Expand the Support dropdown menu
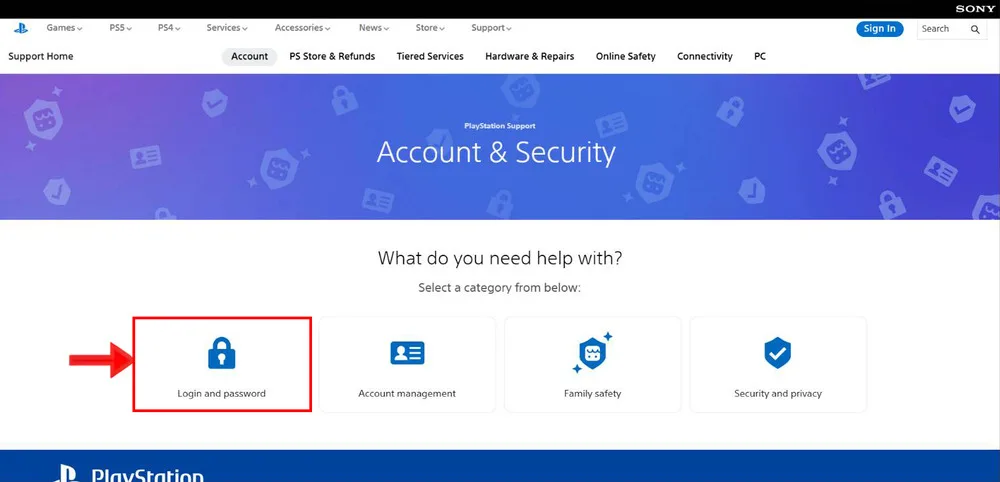This screenshot has height=482, width=1000. pyautogui.click(x=491, y=28)
